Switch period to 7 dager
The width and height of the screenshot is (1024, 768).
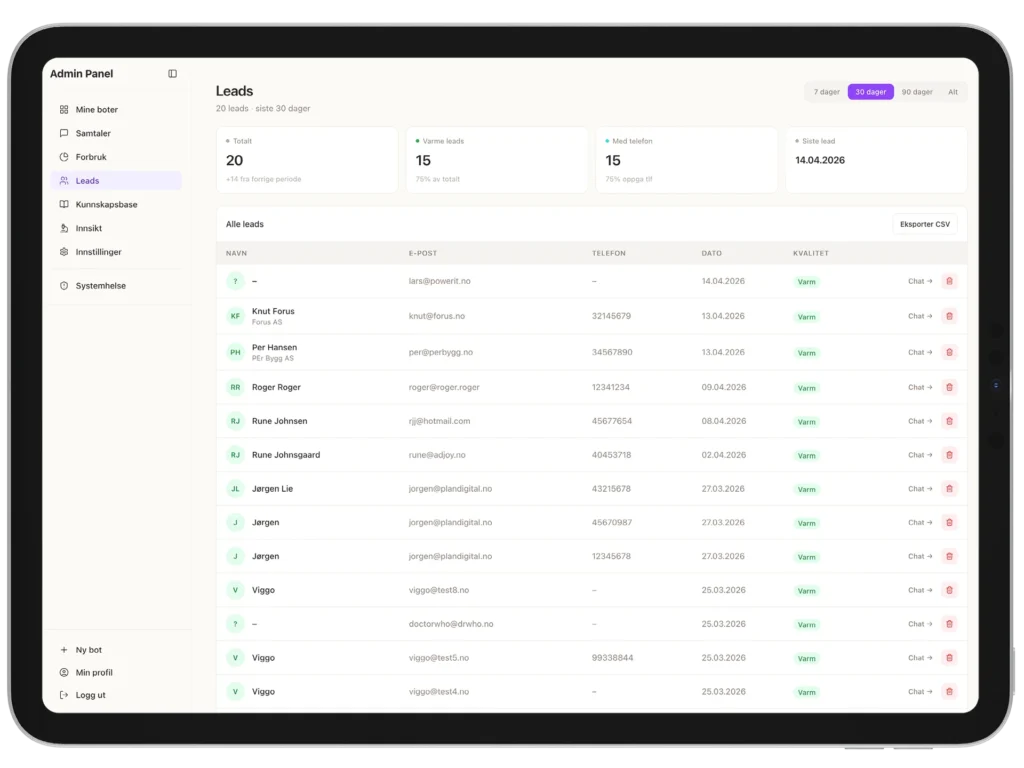(x=826, y=92)
